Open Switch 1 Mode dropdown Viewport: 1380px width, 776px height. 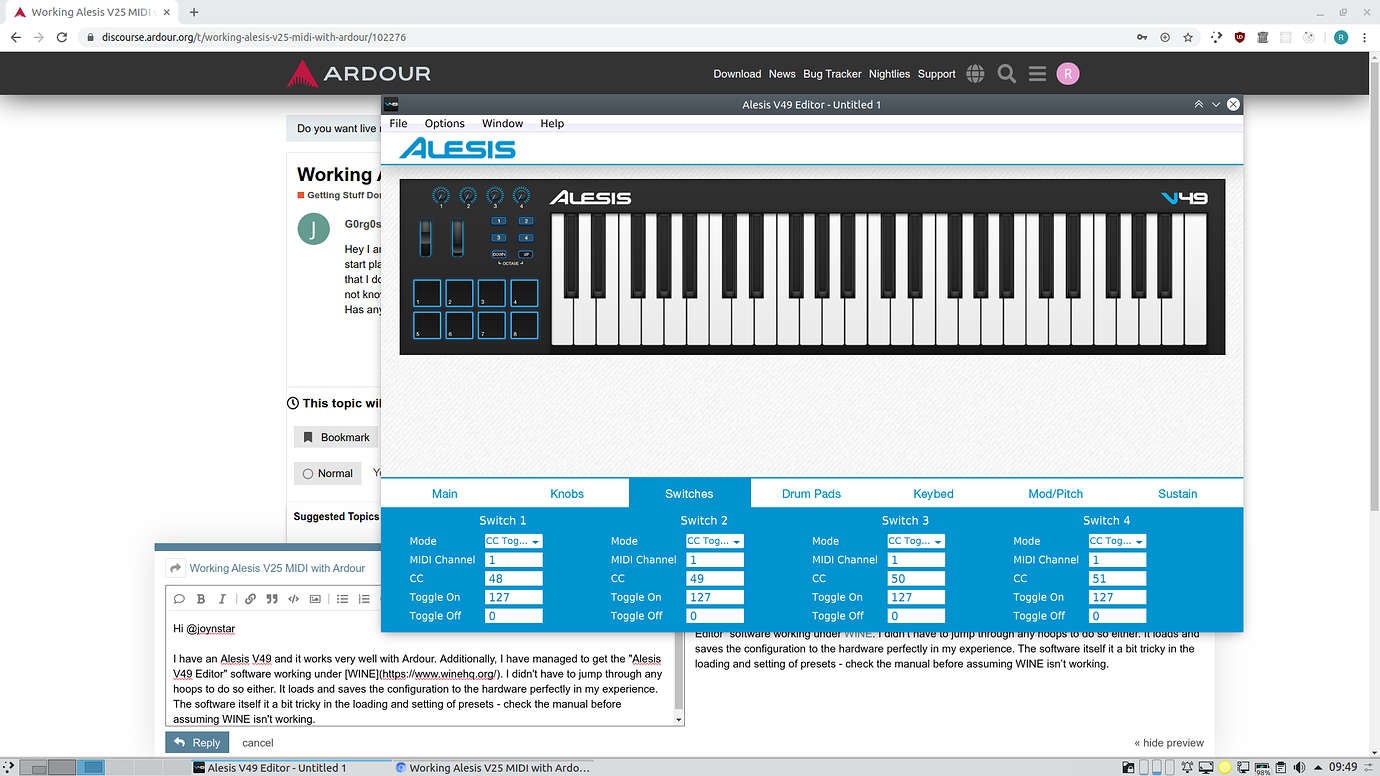coord(513,541)
